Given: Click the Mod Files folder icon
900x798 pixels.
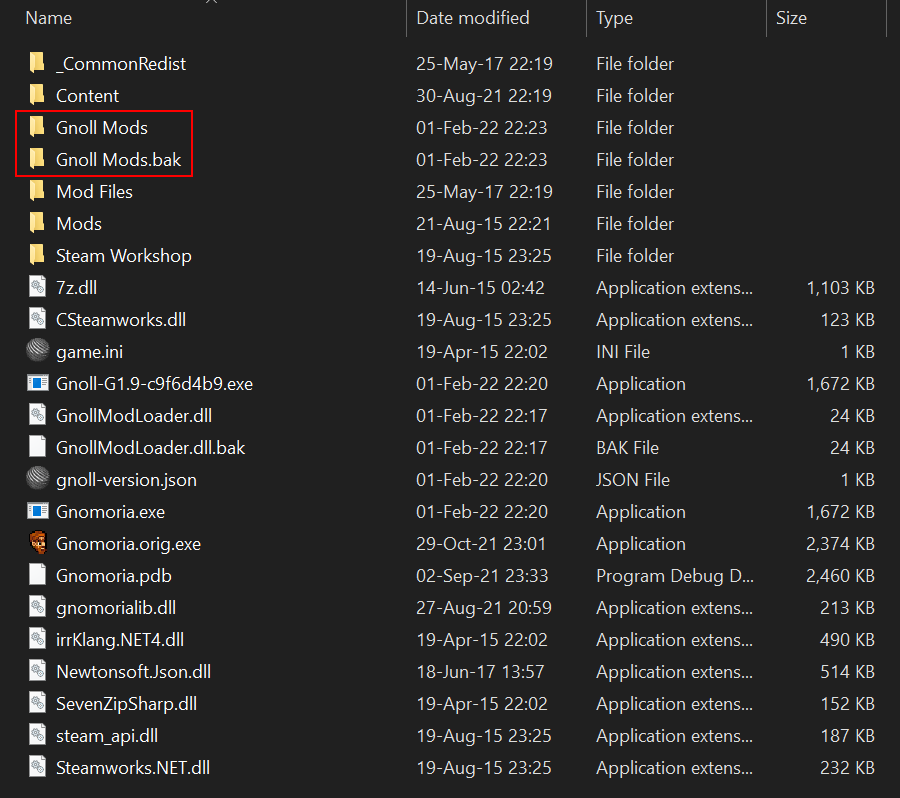Looking at the screenshot, I should click(37, 191).
